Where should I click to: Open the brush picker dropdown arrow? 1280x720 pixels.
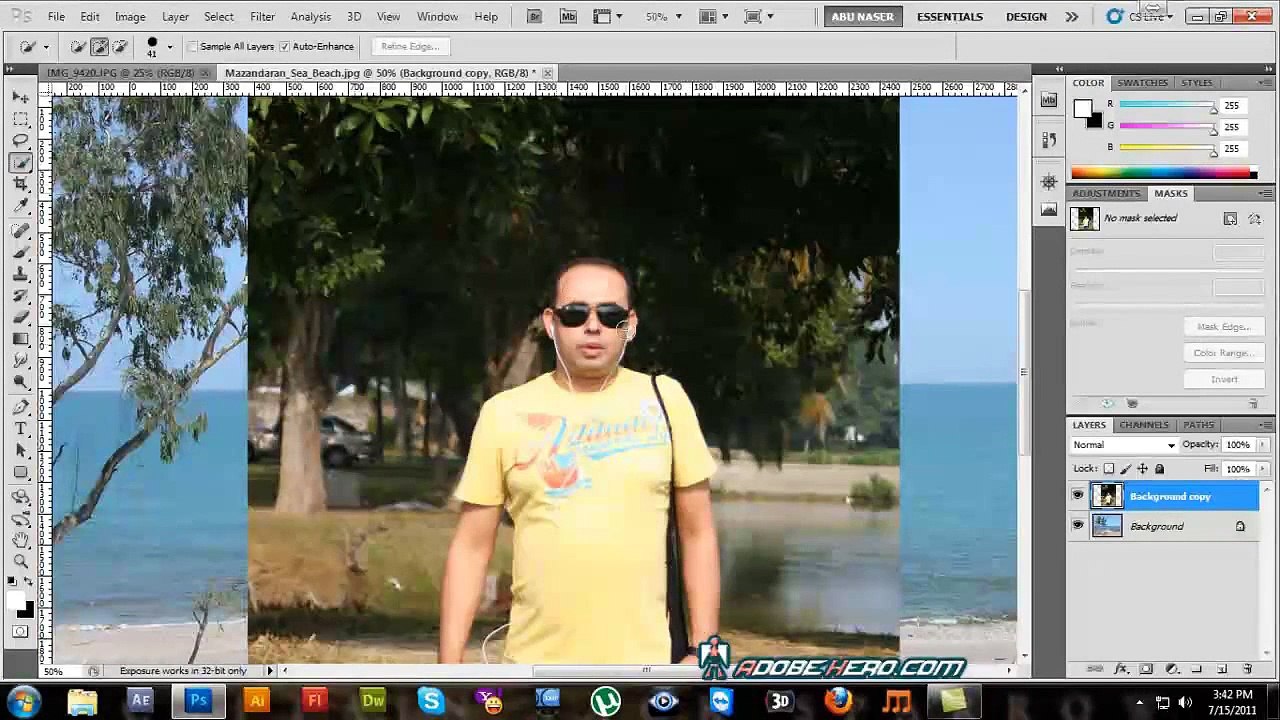coord(170,47)
